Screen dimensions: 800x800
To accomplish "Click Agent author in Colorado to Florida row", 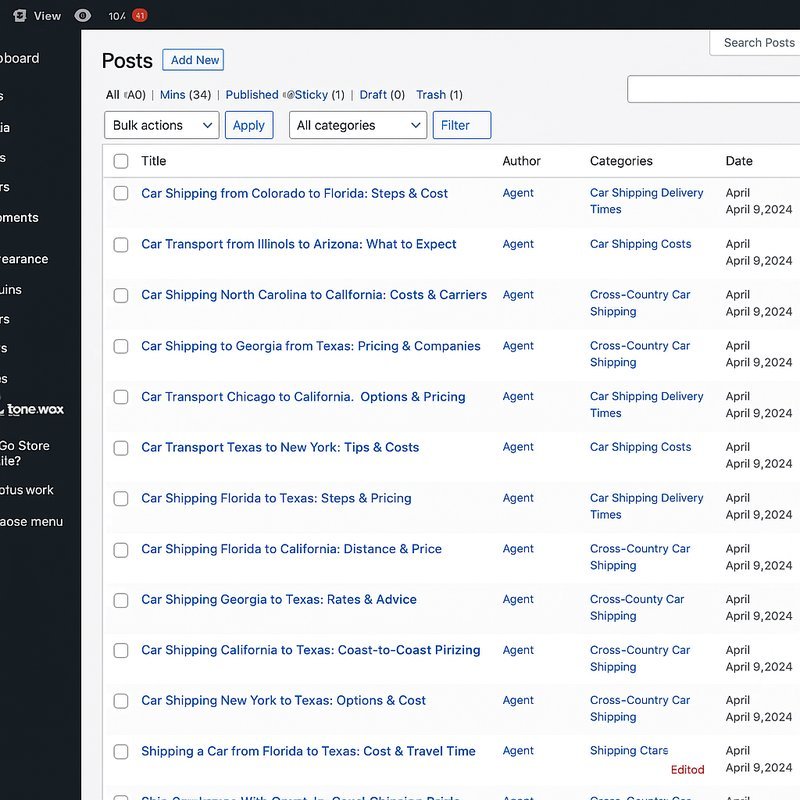I will [518, 193].
